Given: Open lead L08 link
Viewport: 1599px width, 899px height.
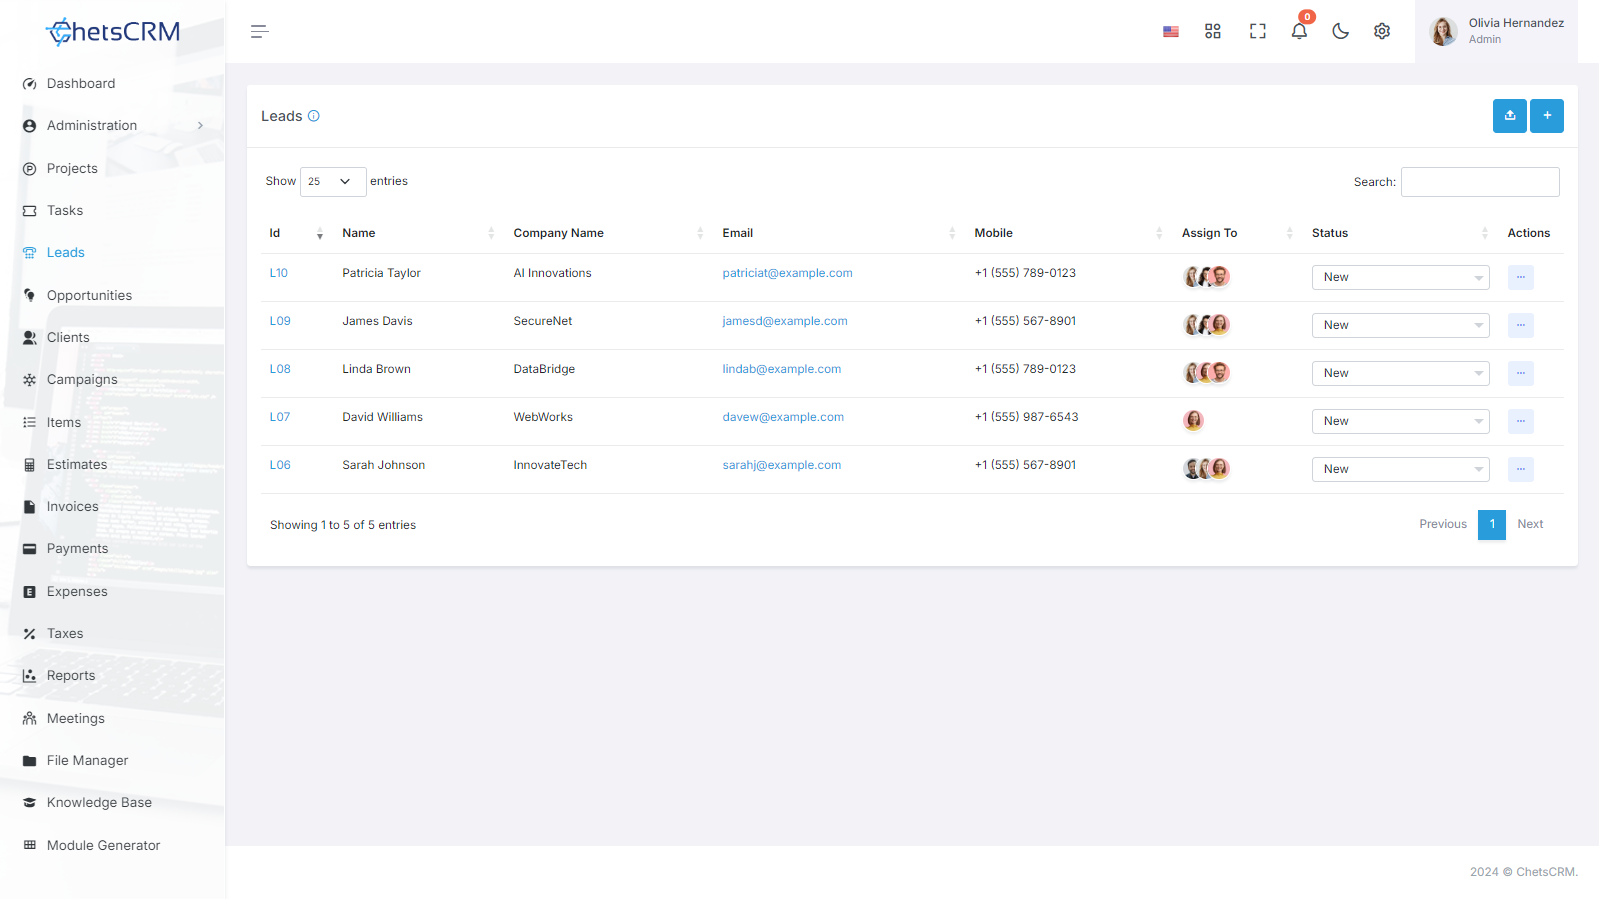Looking at the screenshot, I should 280,369.
